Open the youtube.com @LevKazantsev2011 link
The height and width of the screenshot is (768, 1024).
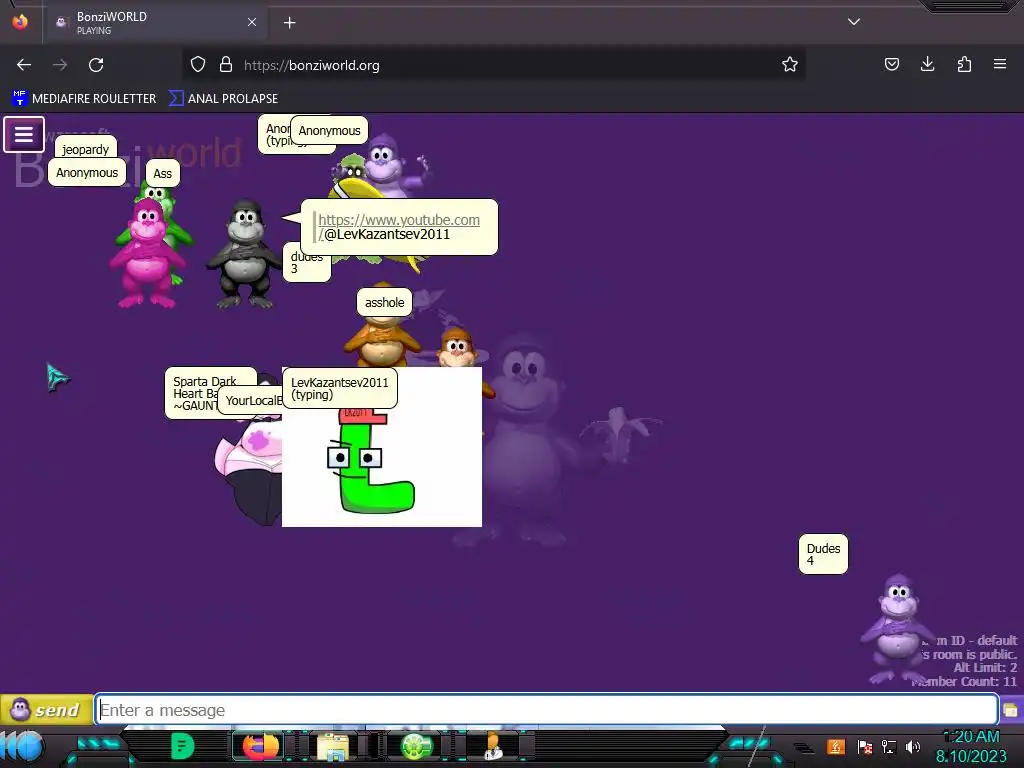398,227
